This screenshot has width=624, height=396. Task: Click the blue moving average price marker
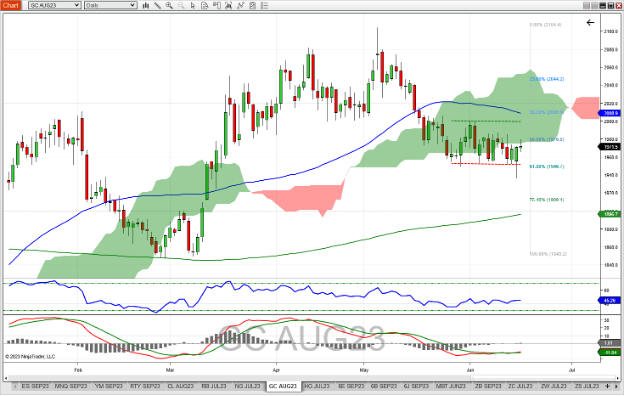coord(610,113)
